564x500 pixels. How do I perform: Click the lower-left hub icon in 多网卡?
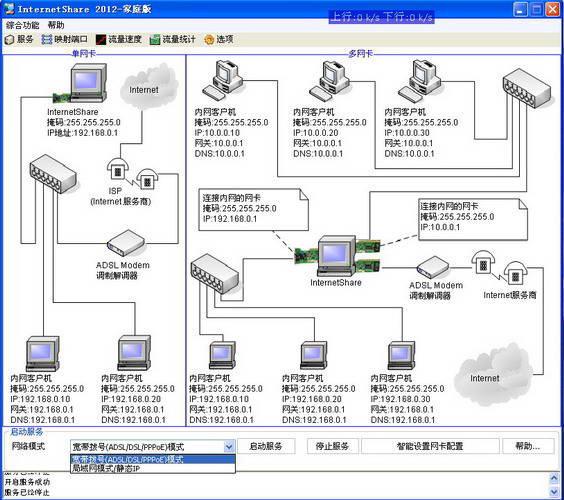coord(215,274)
